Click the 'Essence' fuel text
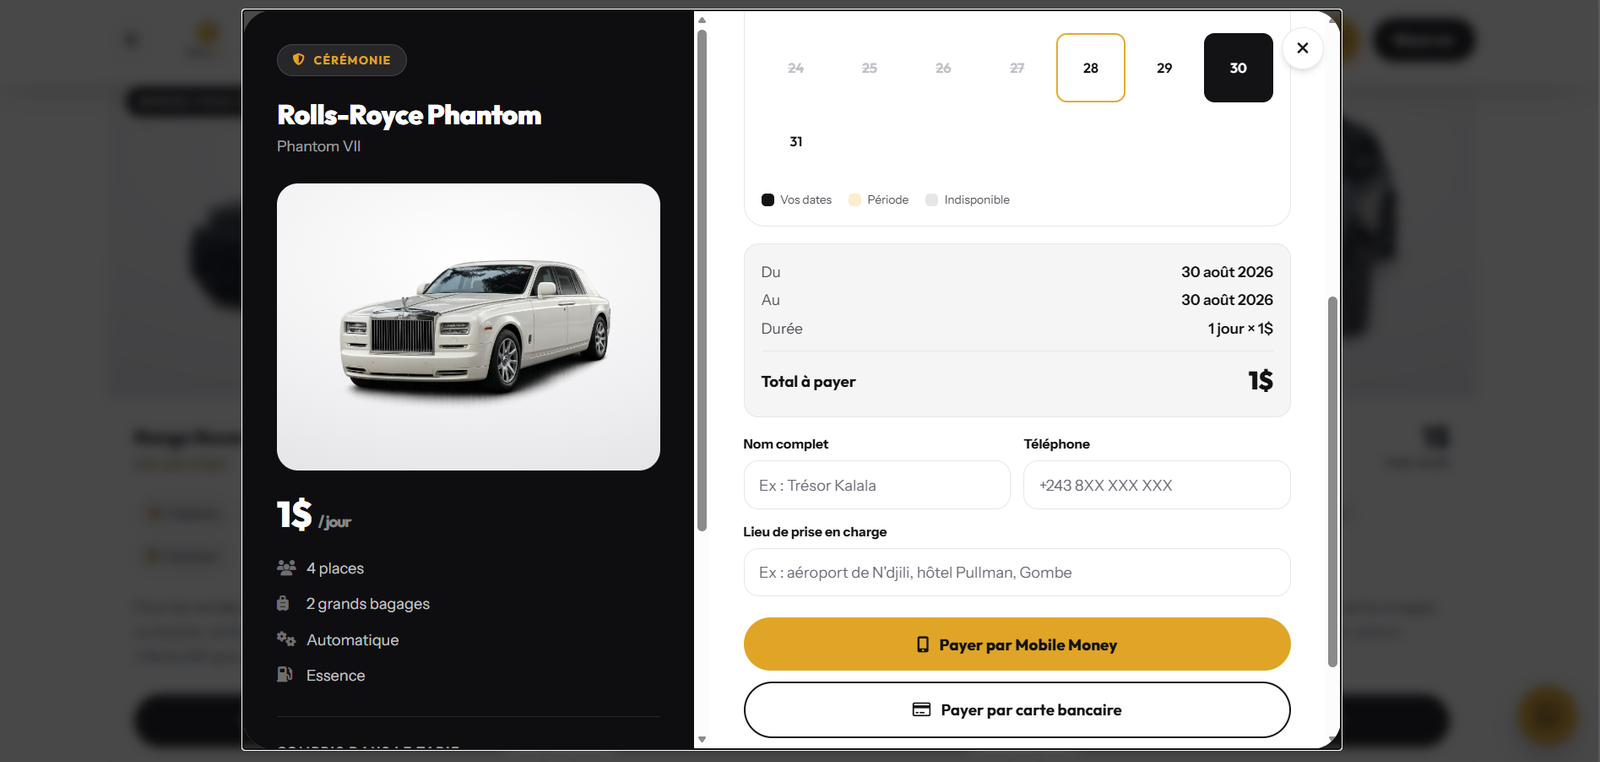 point(336,676)
